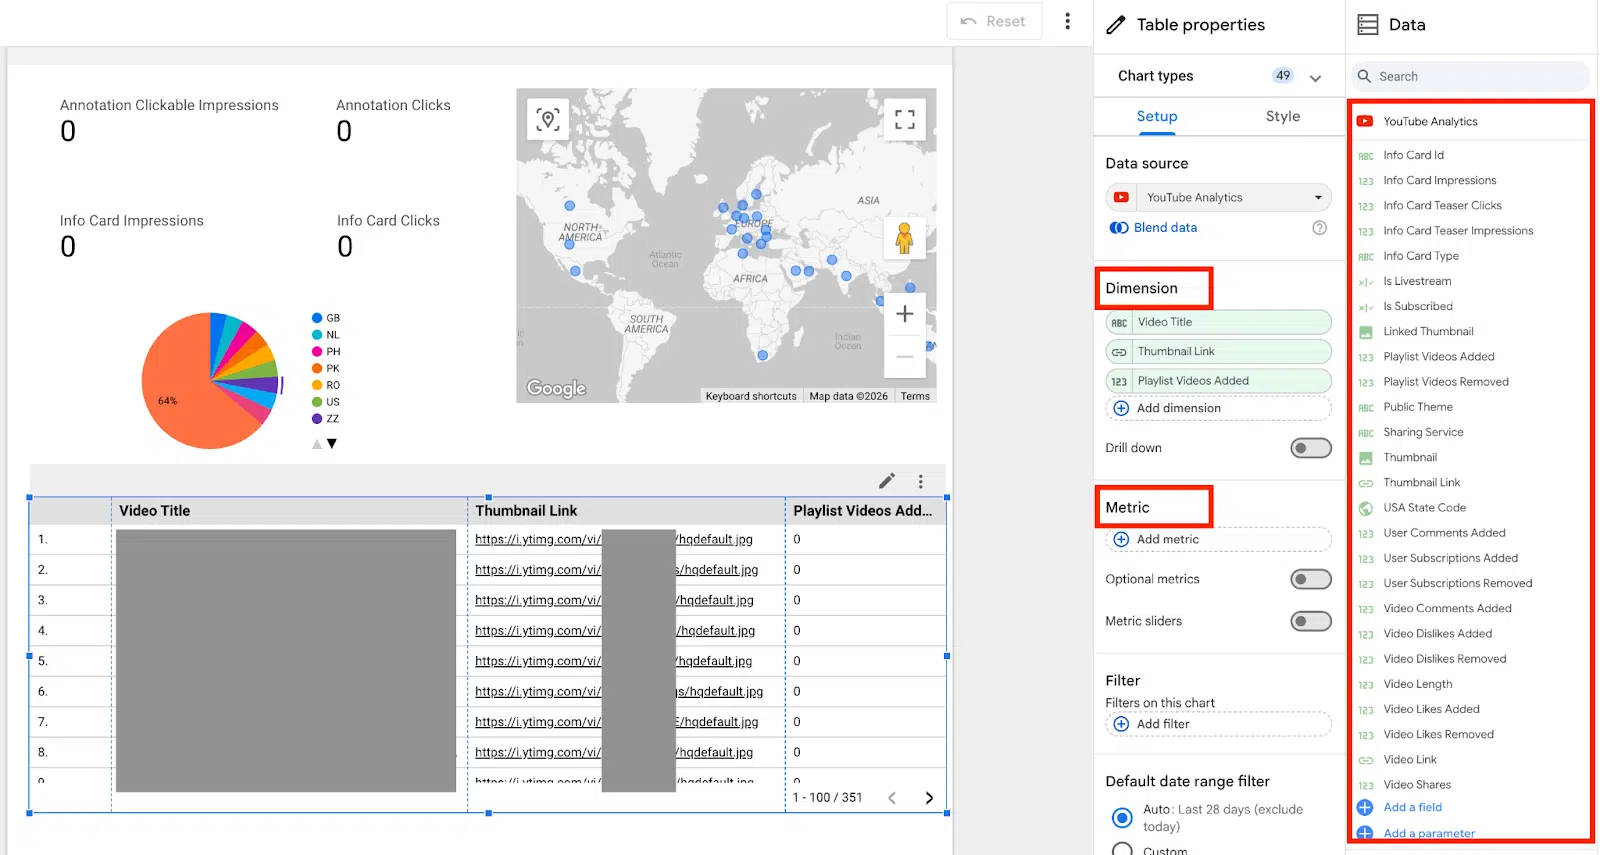Viewport: 1600px width, 855px height.
Task: Click the GB legend color swatch
Action: point(317,318)
